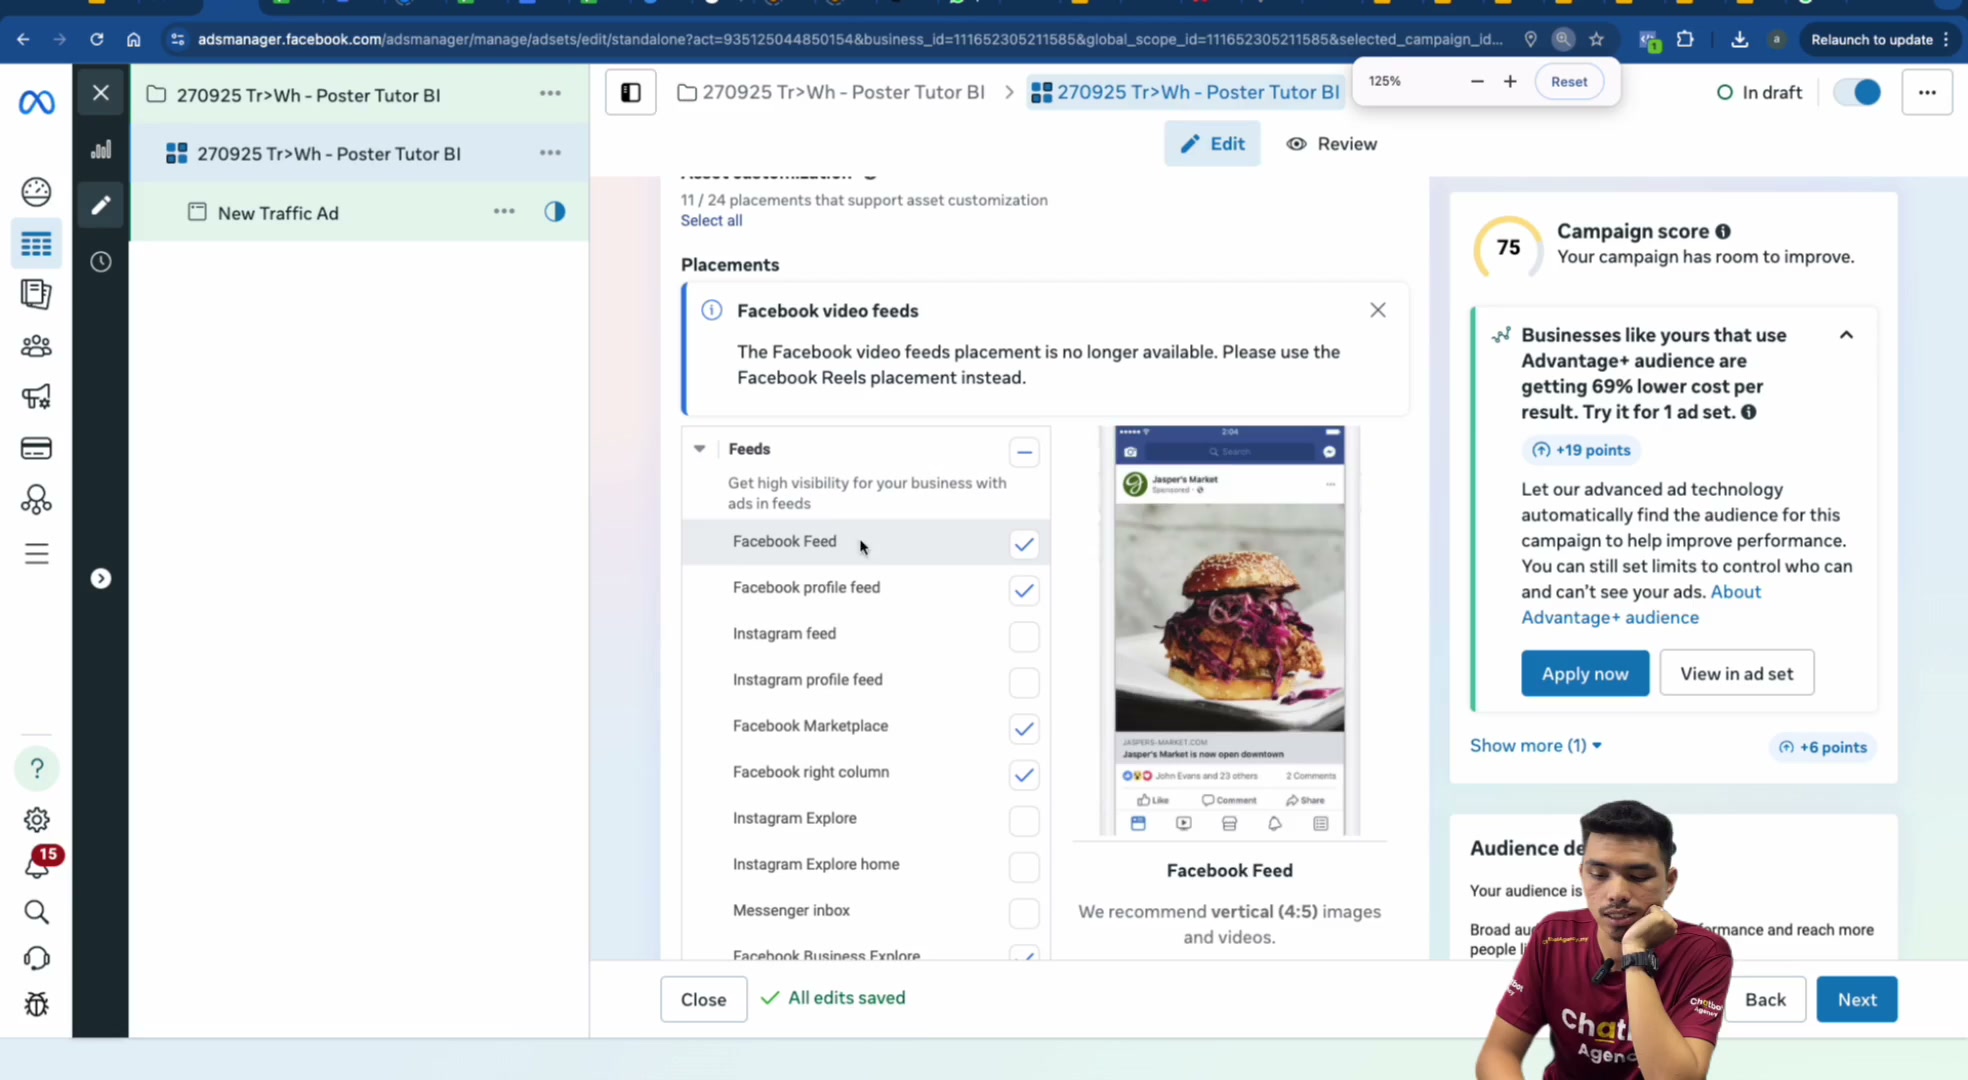
Task: Open Billing card icon in sidebar
Action: point(36,448)
